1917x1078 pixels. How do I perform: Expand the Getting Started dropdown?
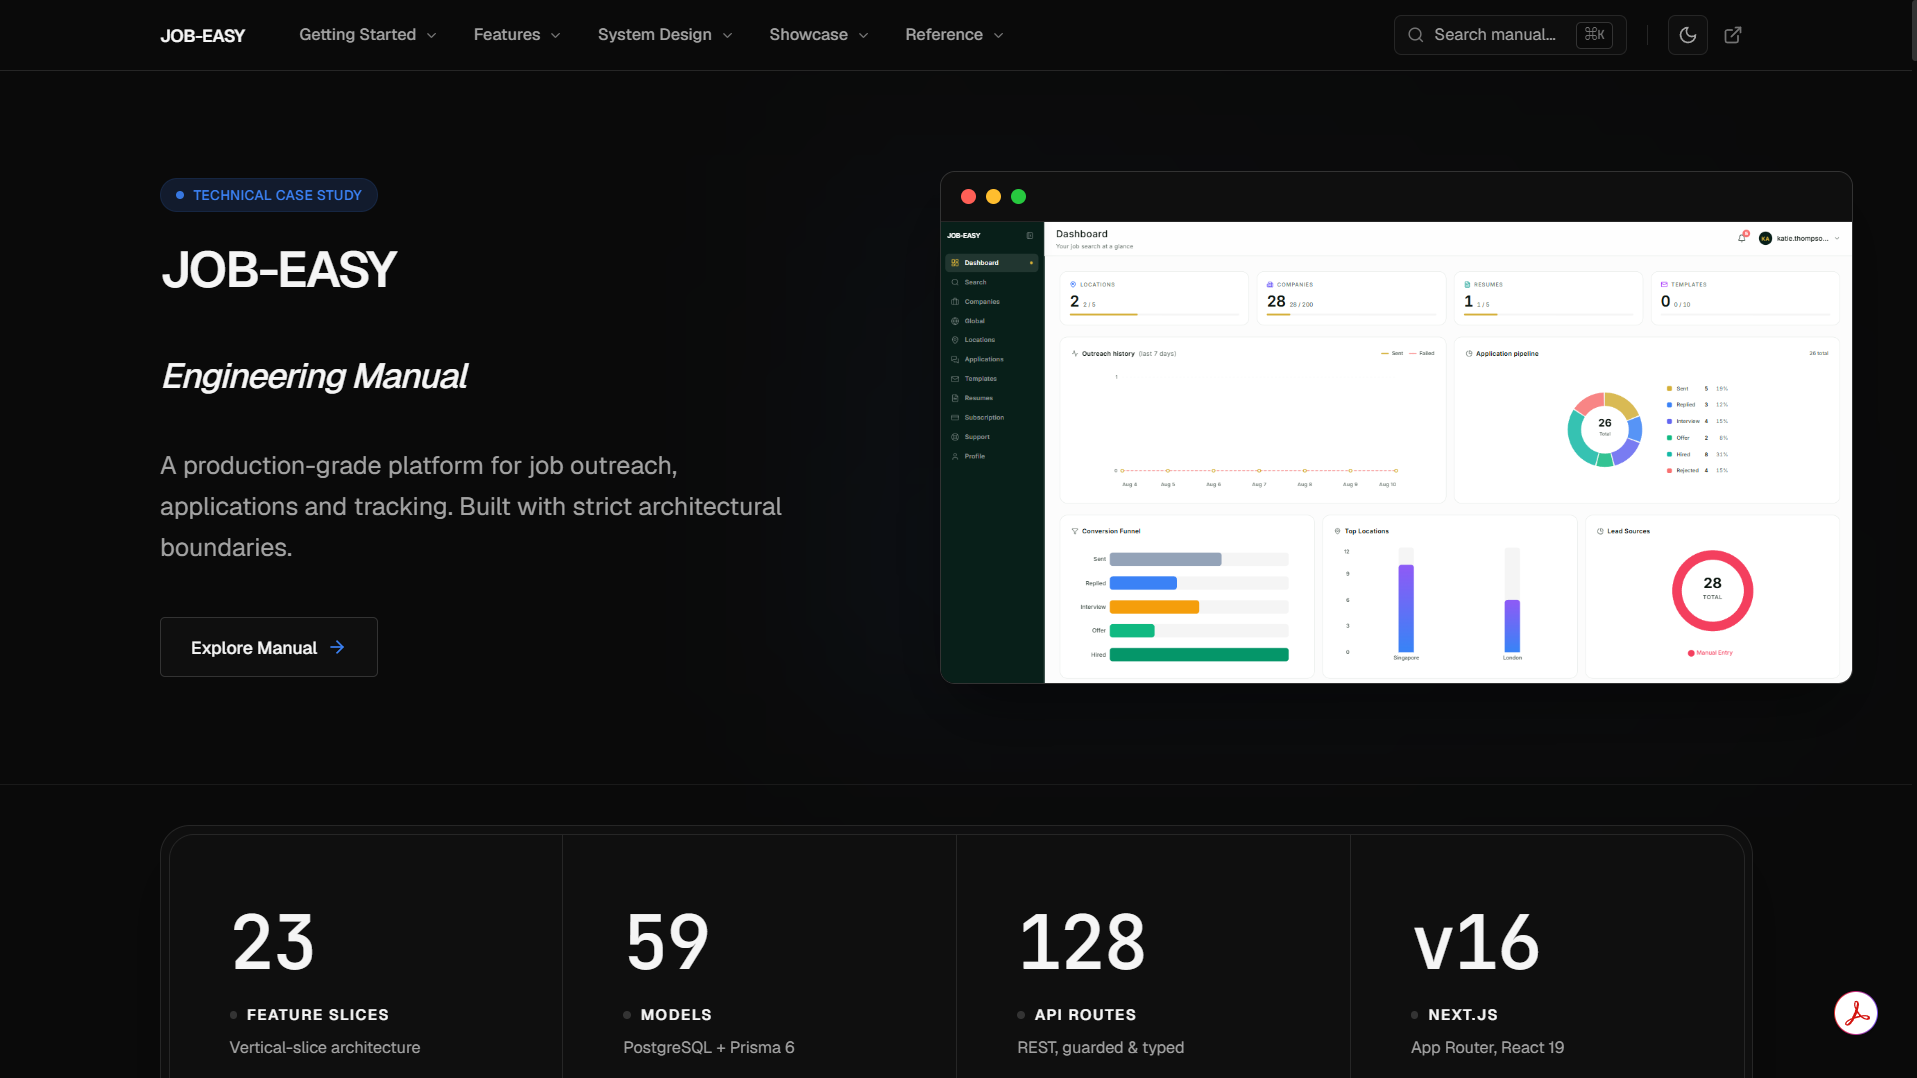point(368,35)
